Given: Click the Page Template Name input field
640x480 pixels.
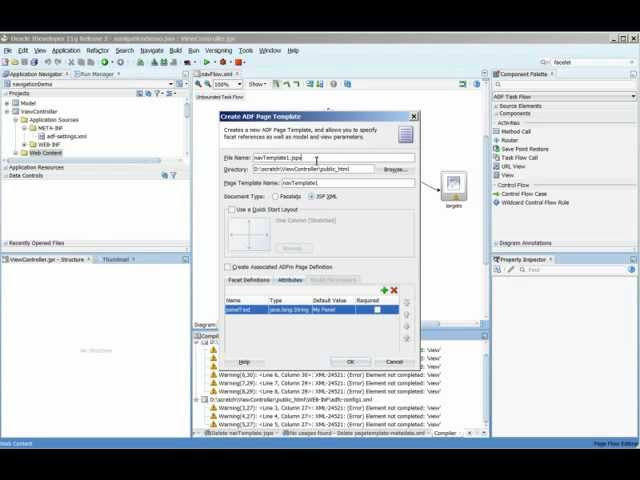Looking at the screenshot, I should tap(348, 183).
